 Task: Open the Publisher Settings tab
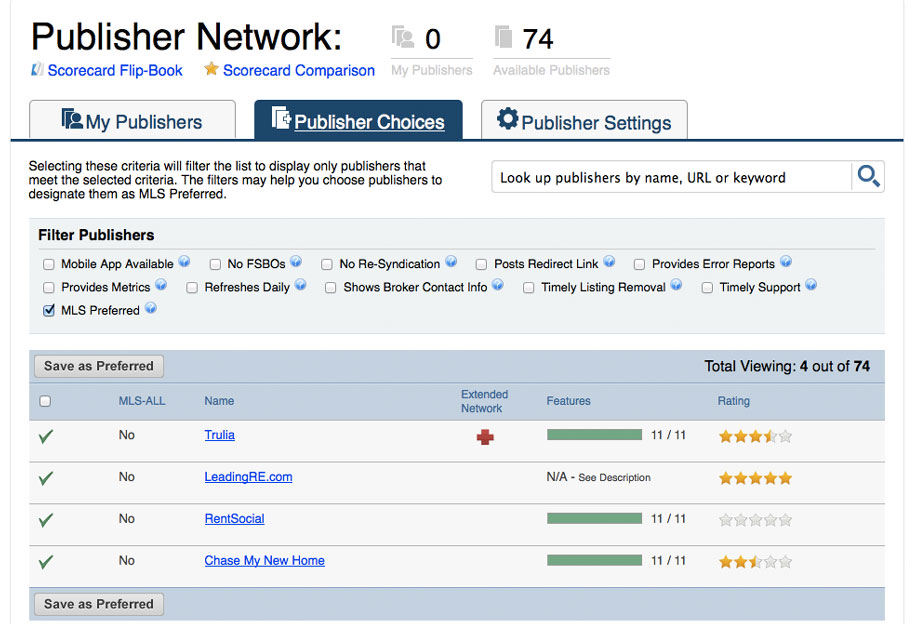pos(584,121)
